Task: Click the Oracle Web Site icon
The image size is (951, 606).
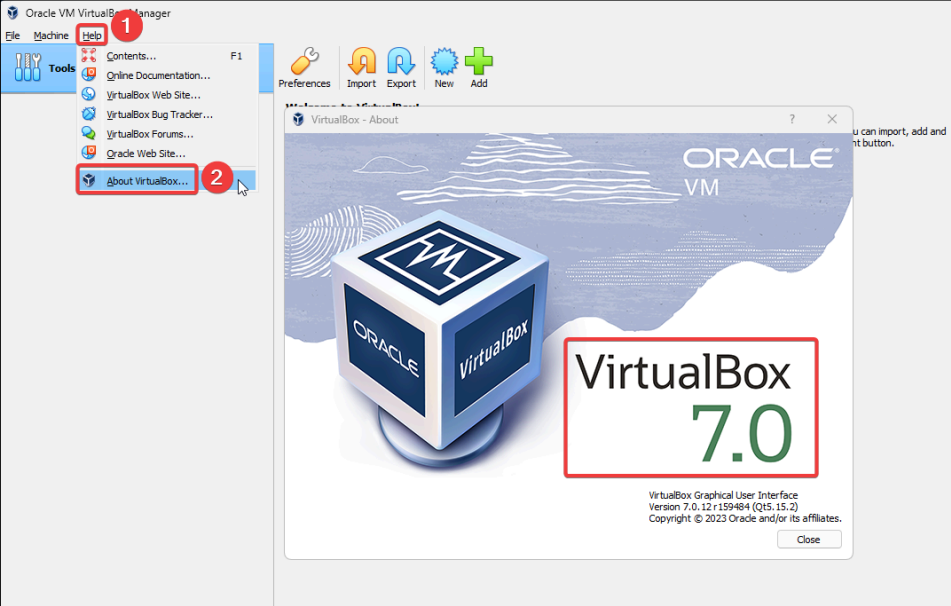Action: coord(89,152)
